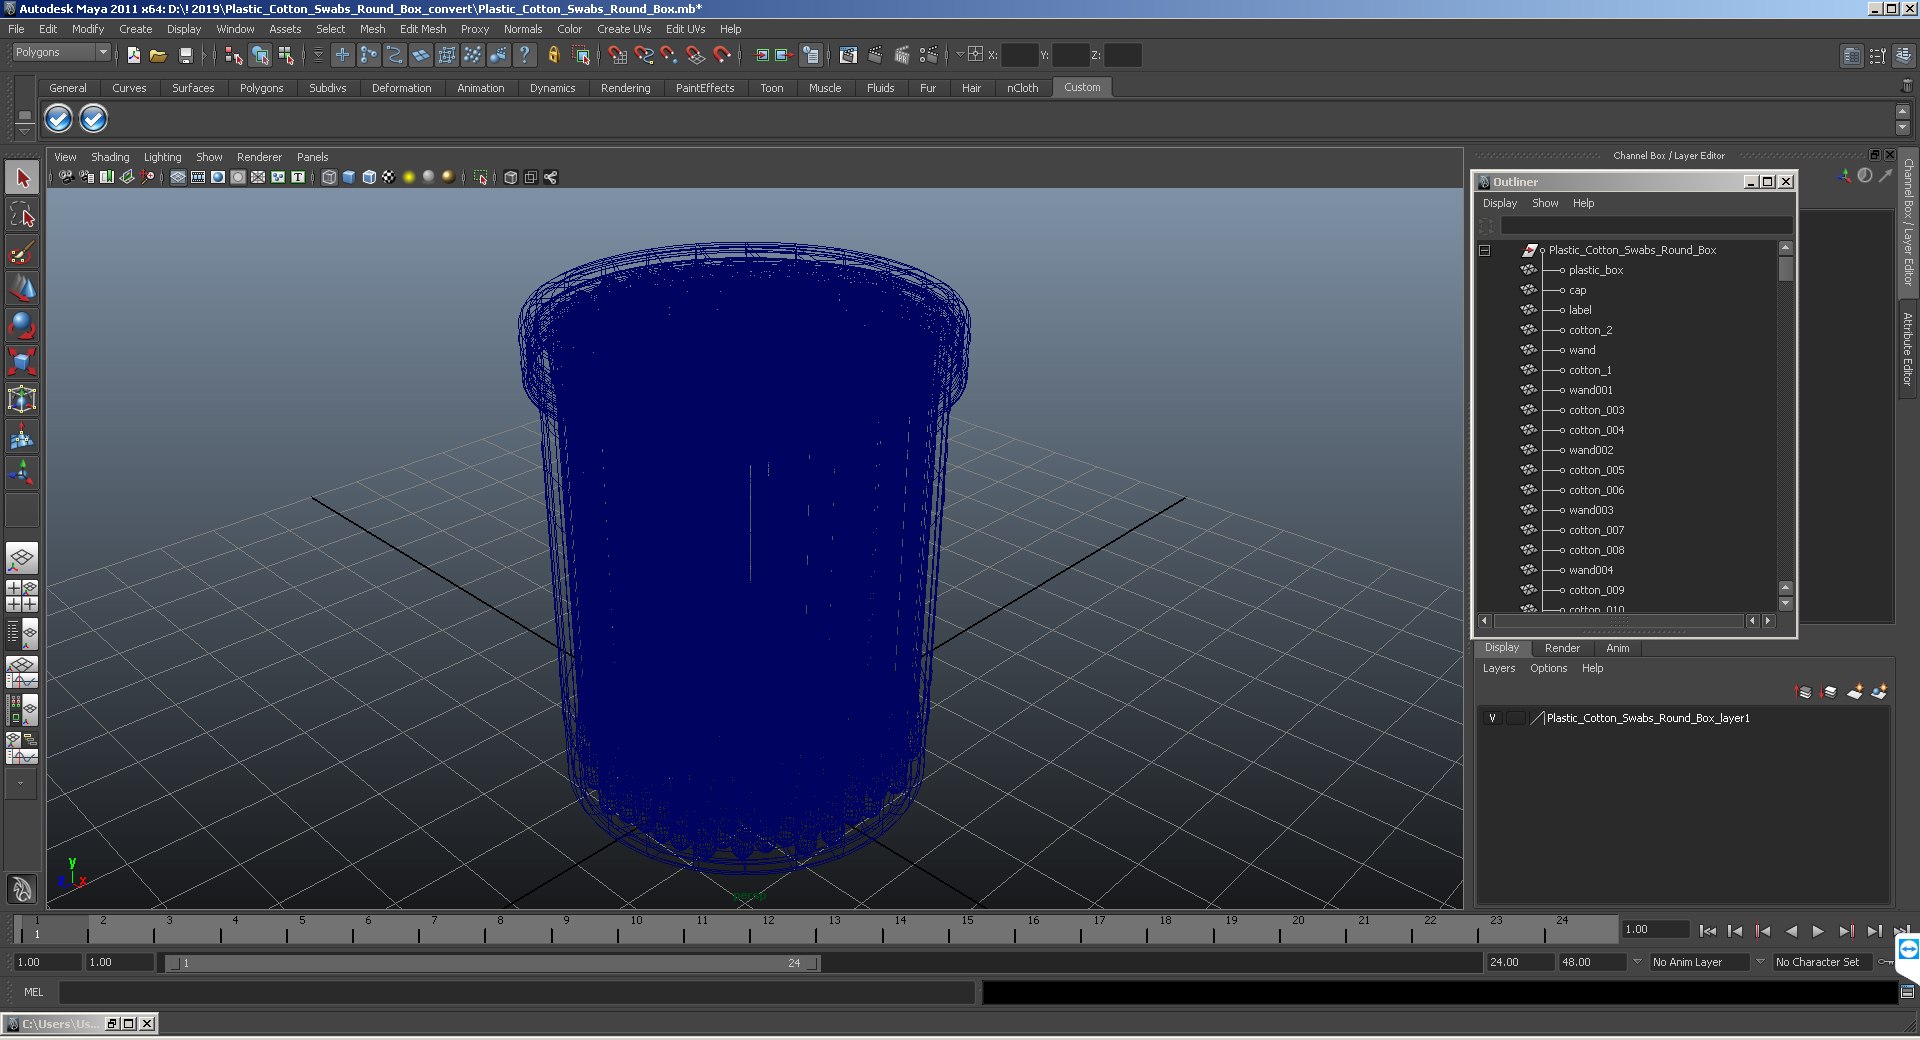Screen dimensions: 1920x1040
Task: Choose the Rotate tool in toolbox
Action: [x=22, y=326]
